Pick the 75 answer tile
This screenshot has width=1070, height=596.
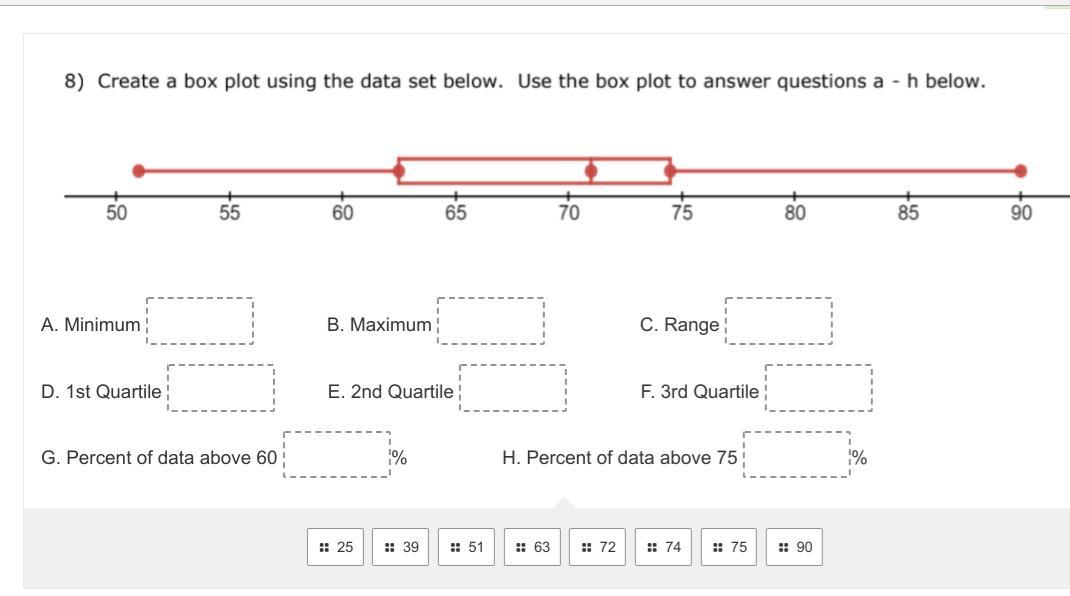pyautogui.click(x=729, y=547)
